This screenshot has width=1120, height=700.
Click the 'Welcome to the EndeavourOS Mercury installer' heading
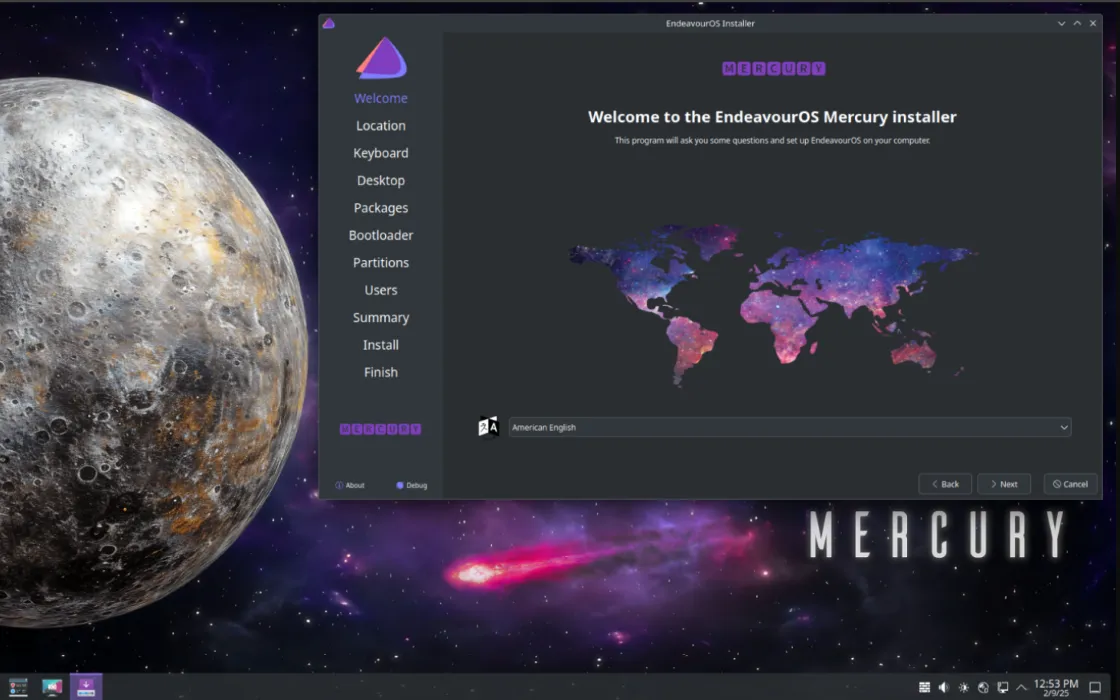(x=772, y=117)
